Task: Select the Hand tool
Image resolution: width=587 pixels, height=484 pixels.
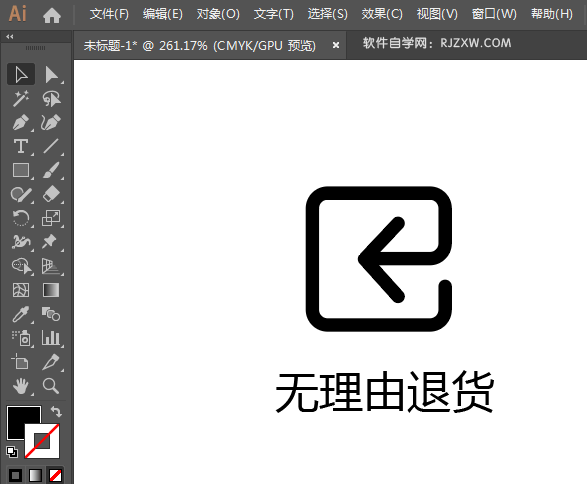Action: click(21, 386)
